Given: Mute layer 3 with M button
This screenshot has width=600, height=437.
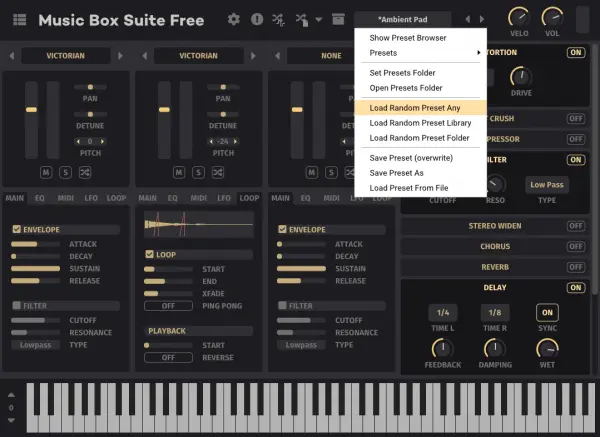Looking at the screenshot, I should click(x=312, y=173).
